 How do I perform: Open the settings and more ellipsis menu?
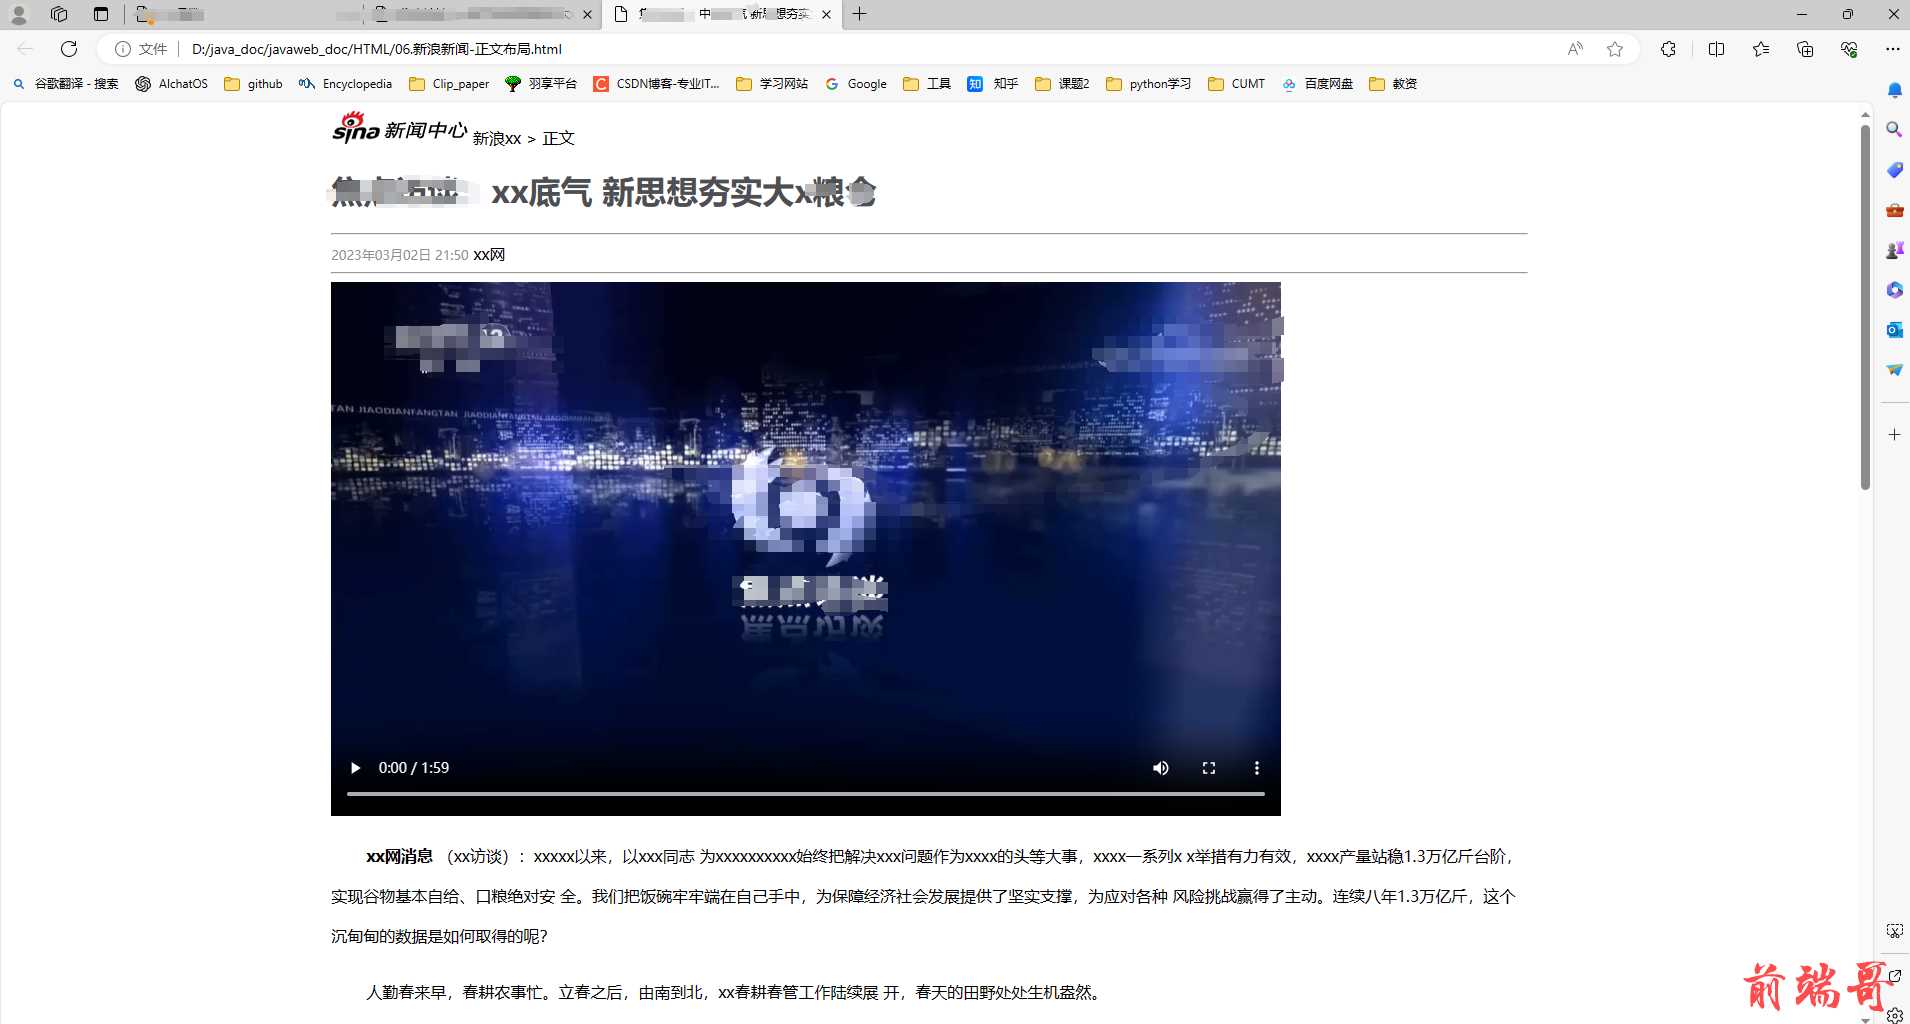(1893, 49)
